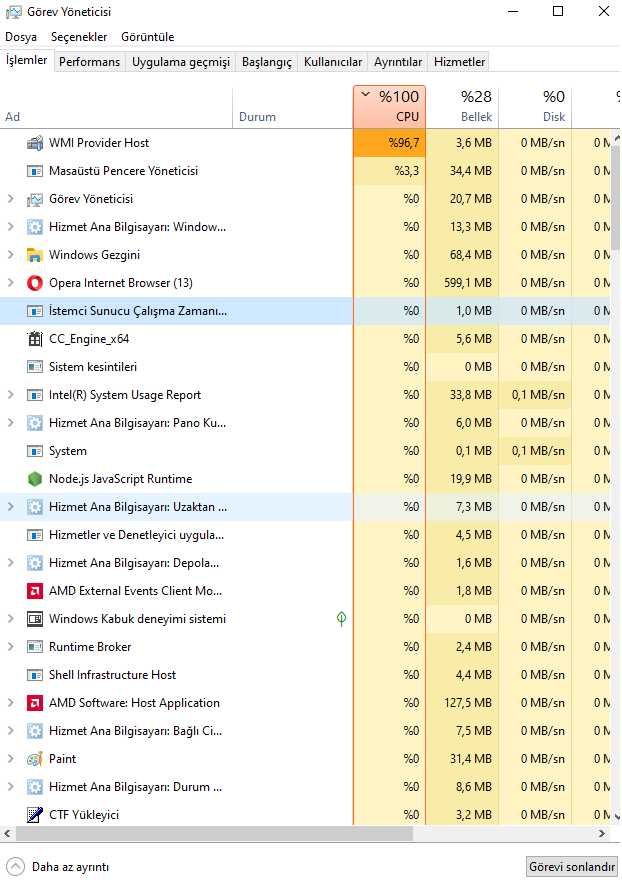This screenshot has width=622, height=889.
Task: Collapse details with Daha az ayrıntı arrow
Action: click(x=15, y=867)
